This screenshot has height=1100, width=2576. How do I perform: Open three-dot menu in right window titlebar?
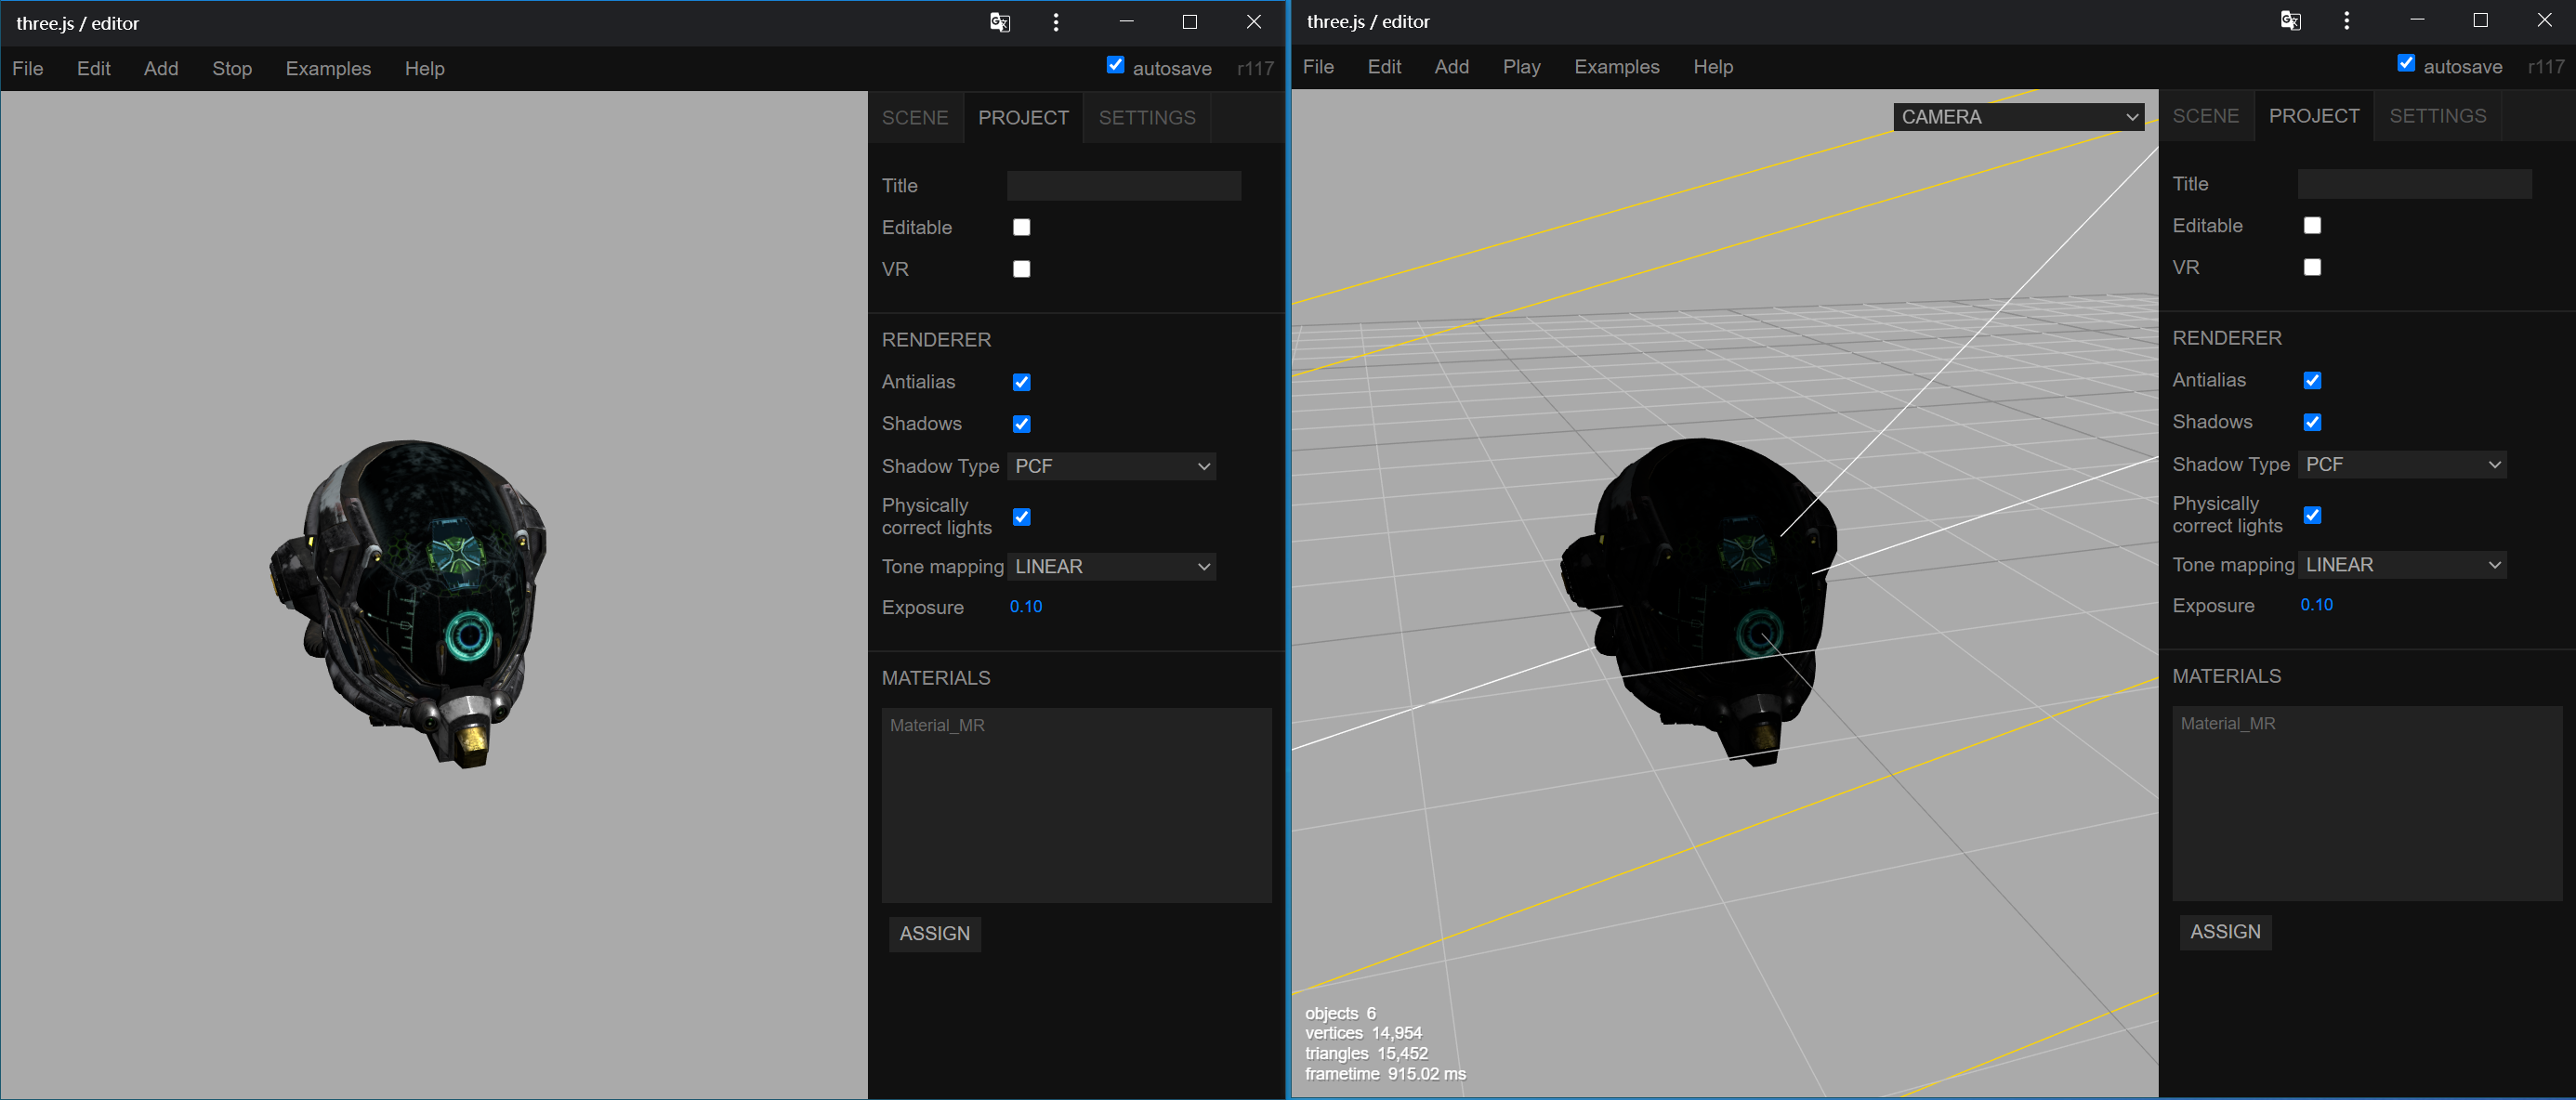2347,20
